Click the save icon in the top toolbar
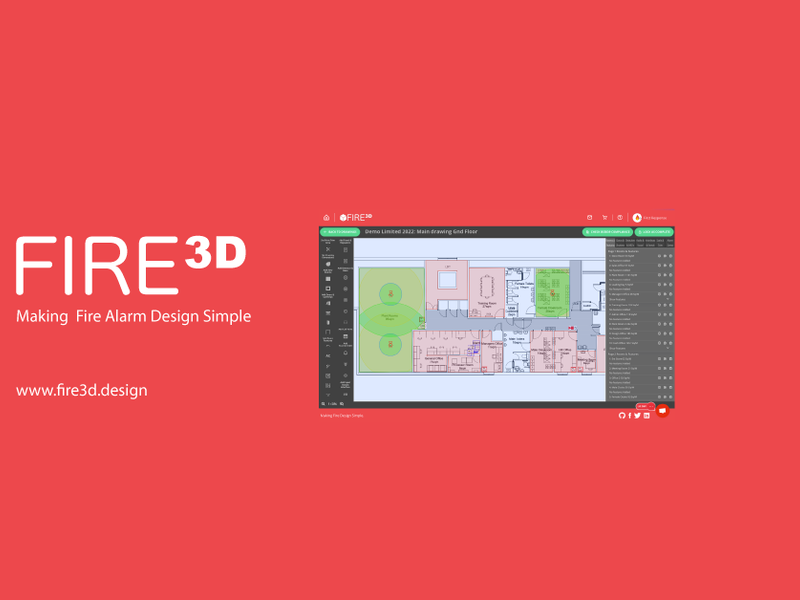The image size is (800, 600). [x=589, y=217]
